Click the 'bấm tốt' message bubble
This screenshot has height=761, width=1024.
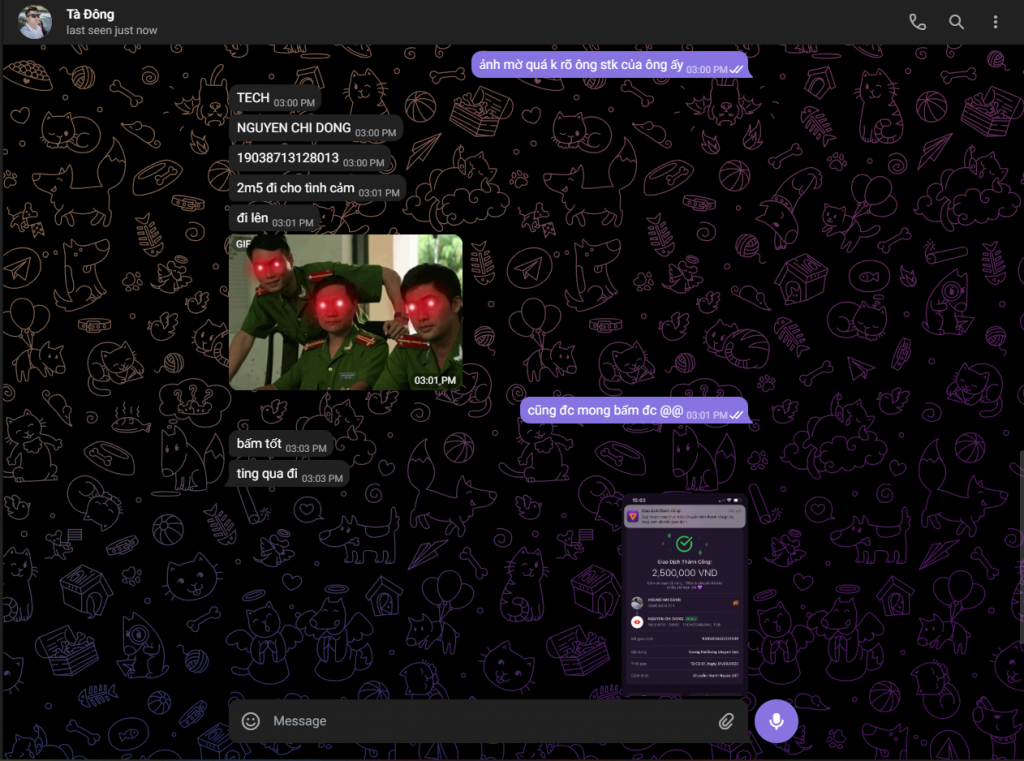pyautogui.click(x=258, y=443)
